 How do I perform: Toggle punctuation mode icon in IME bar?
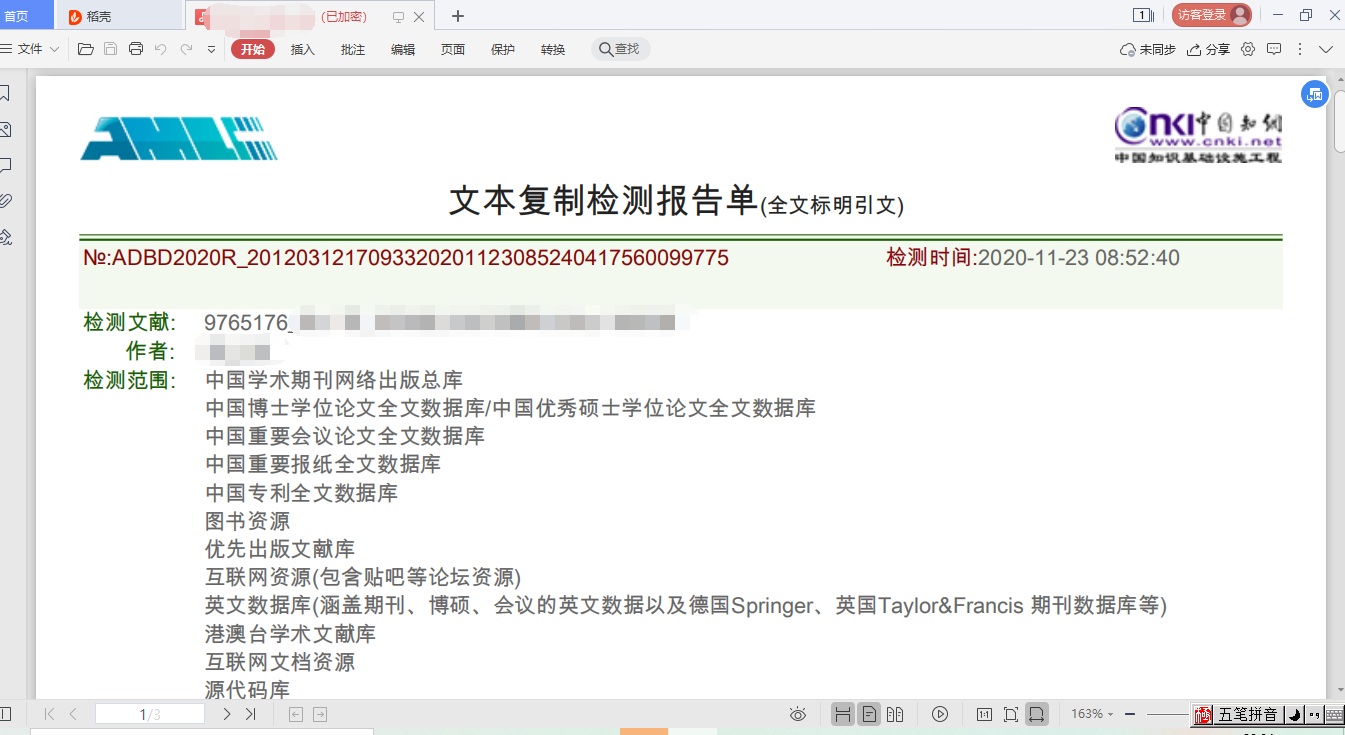click(x=1314, y=714)
